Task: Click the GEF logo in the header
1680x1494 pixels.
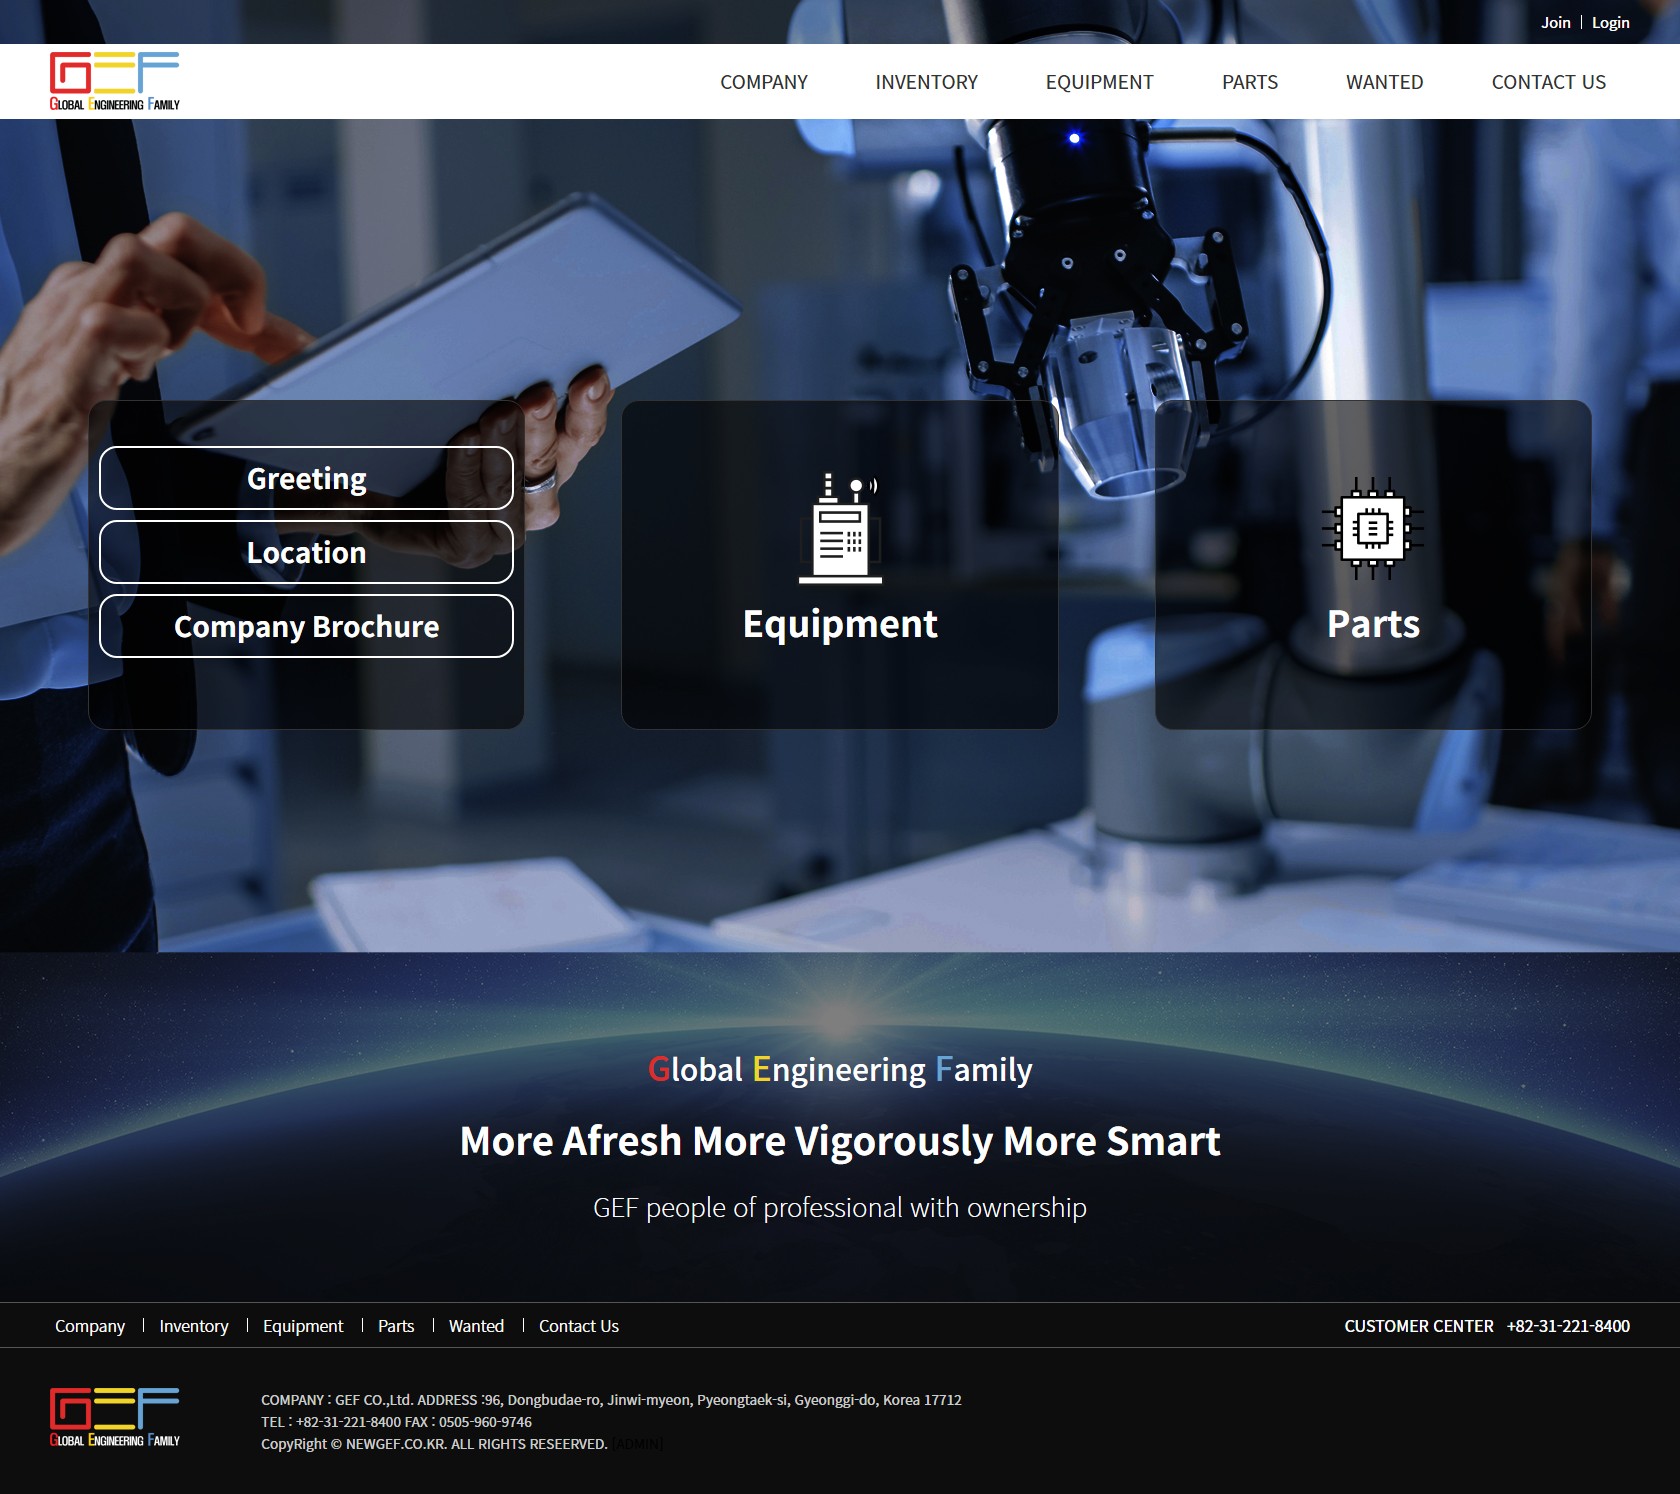Action: click(115, 81)
